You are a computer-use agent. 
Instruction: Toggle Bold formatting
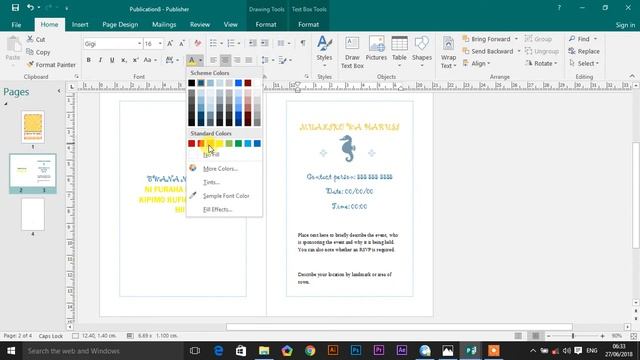[89, 60]
